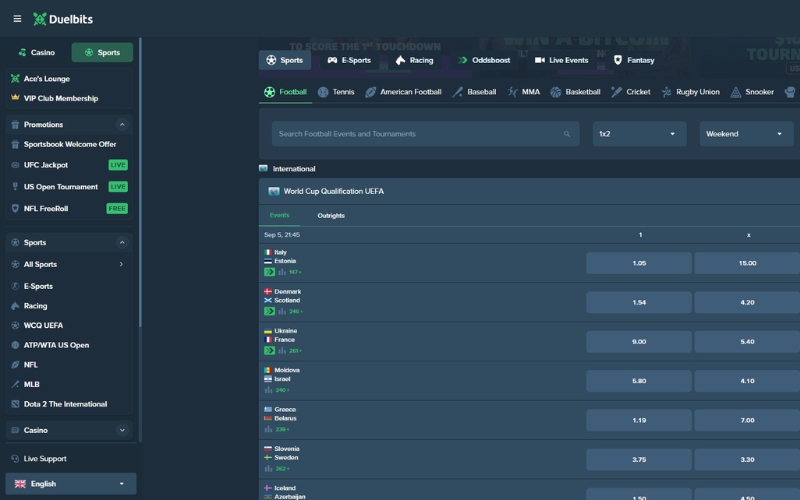Bet on Moldova win at 5.80
Image resolution: width=800 pixels, height=500 pixels.
[639, 381]
